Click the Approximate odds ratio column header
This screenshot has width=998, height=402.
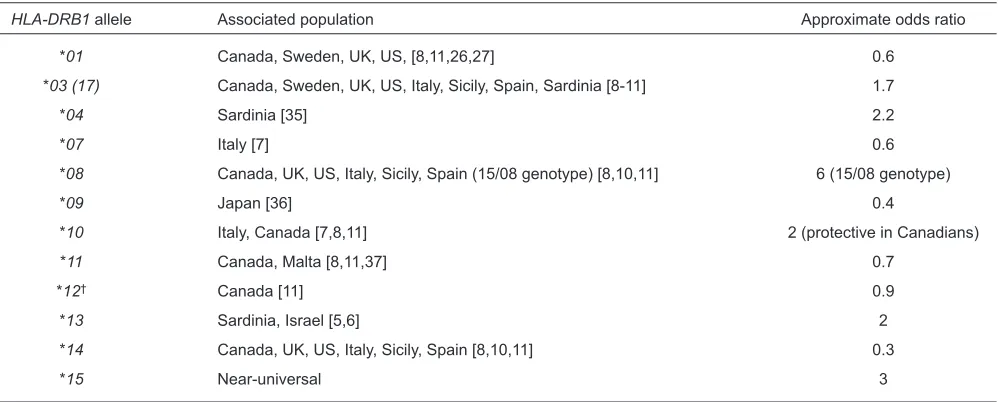883,20
